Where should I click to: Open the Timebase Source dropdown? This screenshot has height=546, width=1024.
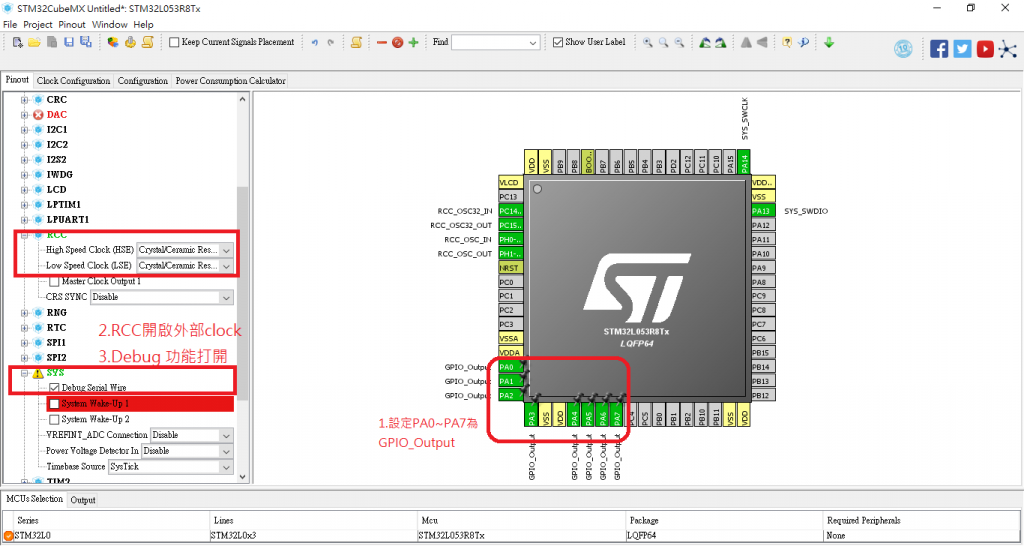pos(226,467)
